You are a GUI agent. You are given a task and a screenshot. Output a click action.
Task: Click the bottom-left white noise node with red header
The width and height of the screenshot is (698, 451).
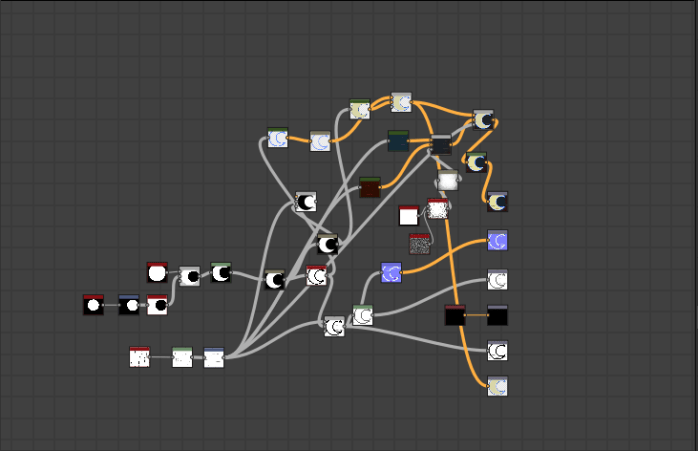point(139,357)
